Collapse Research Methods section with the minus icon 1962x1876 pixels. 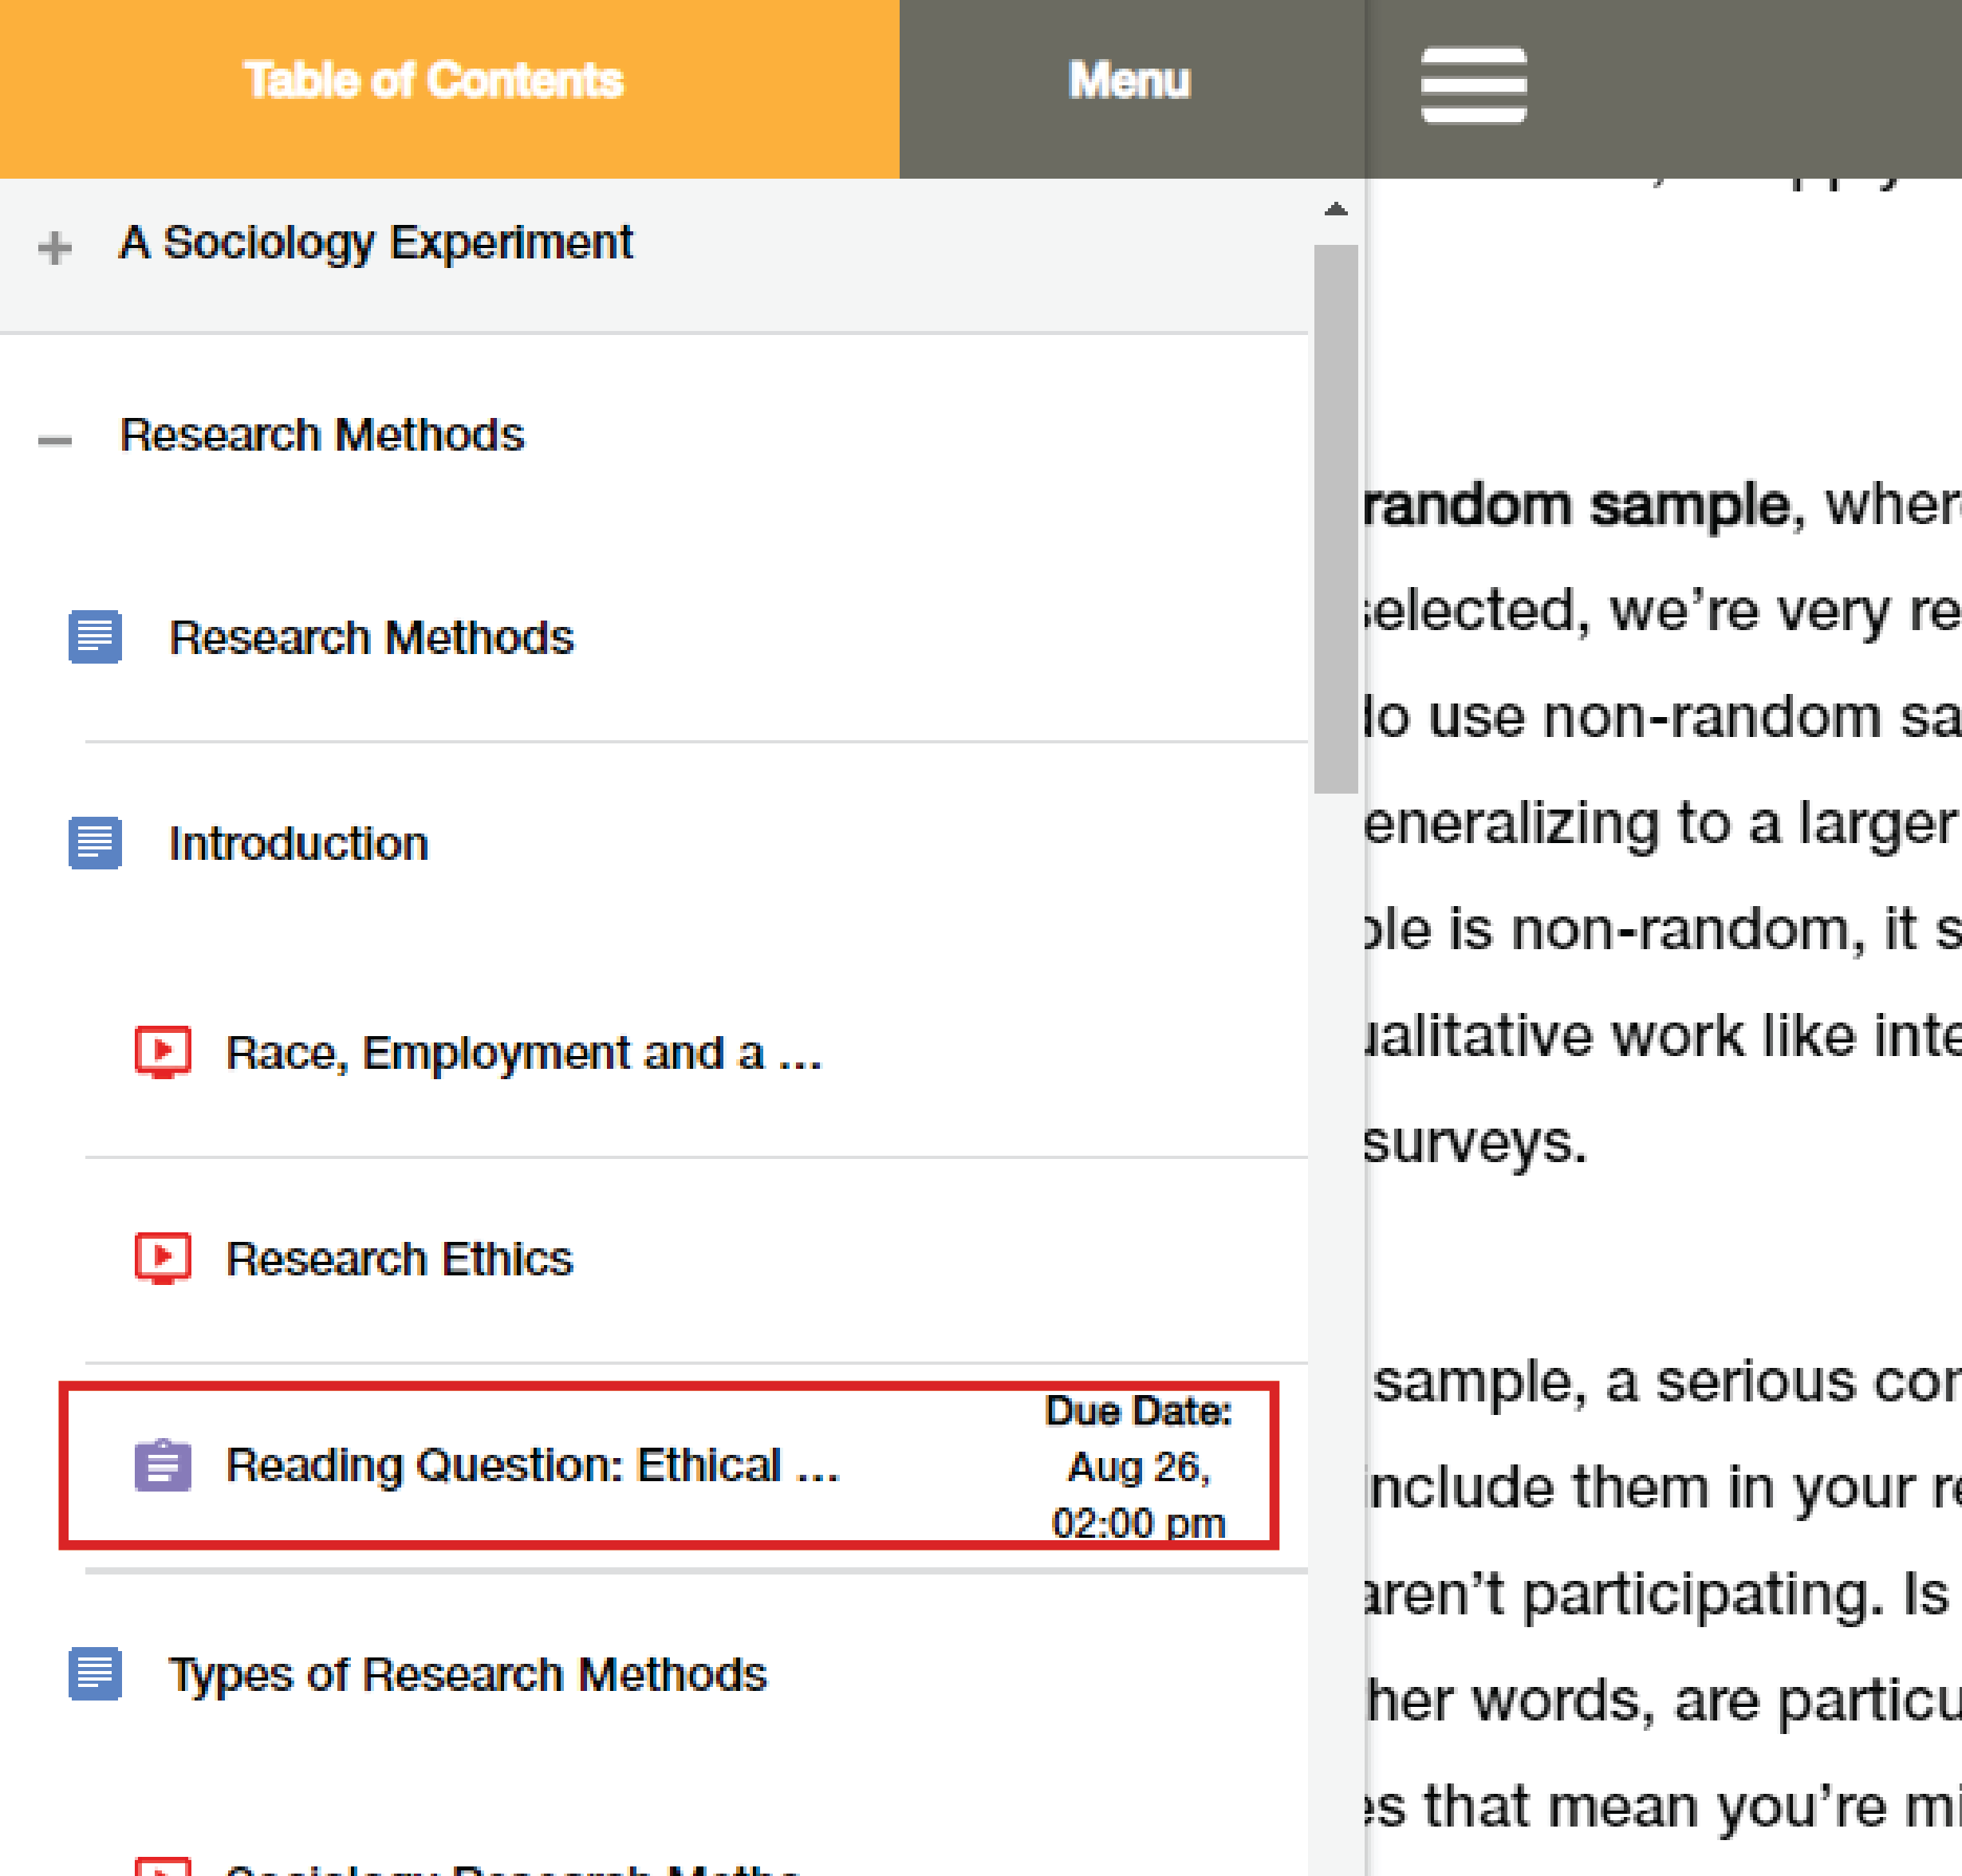[55, 440]
